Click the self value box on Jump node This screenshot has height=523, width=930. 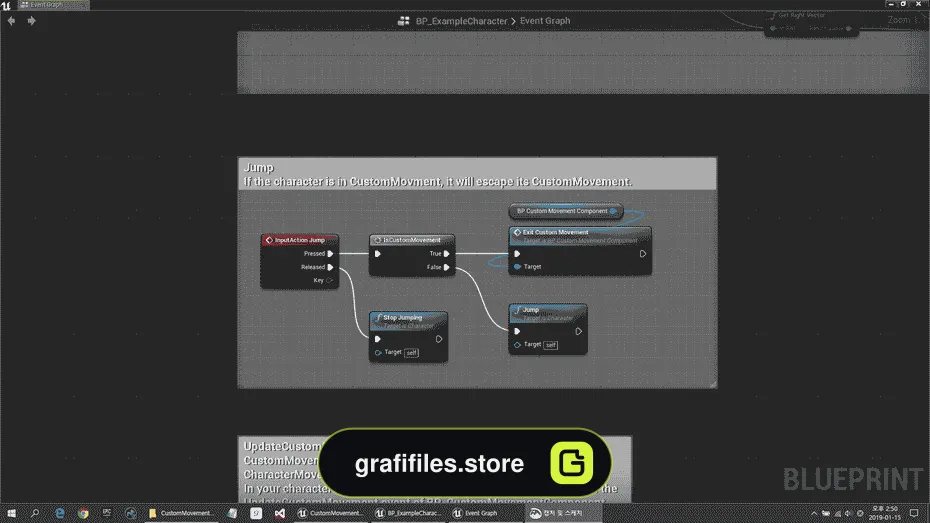[550, 345]
